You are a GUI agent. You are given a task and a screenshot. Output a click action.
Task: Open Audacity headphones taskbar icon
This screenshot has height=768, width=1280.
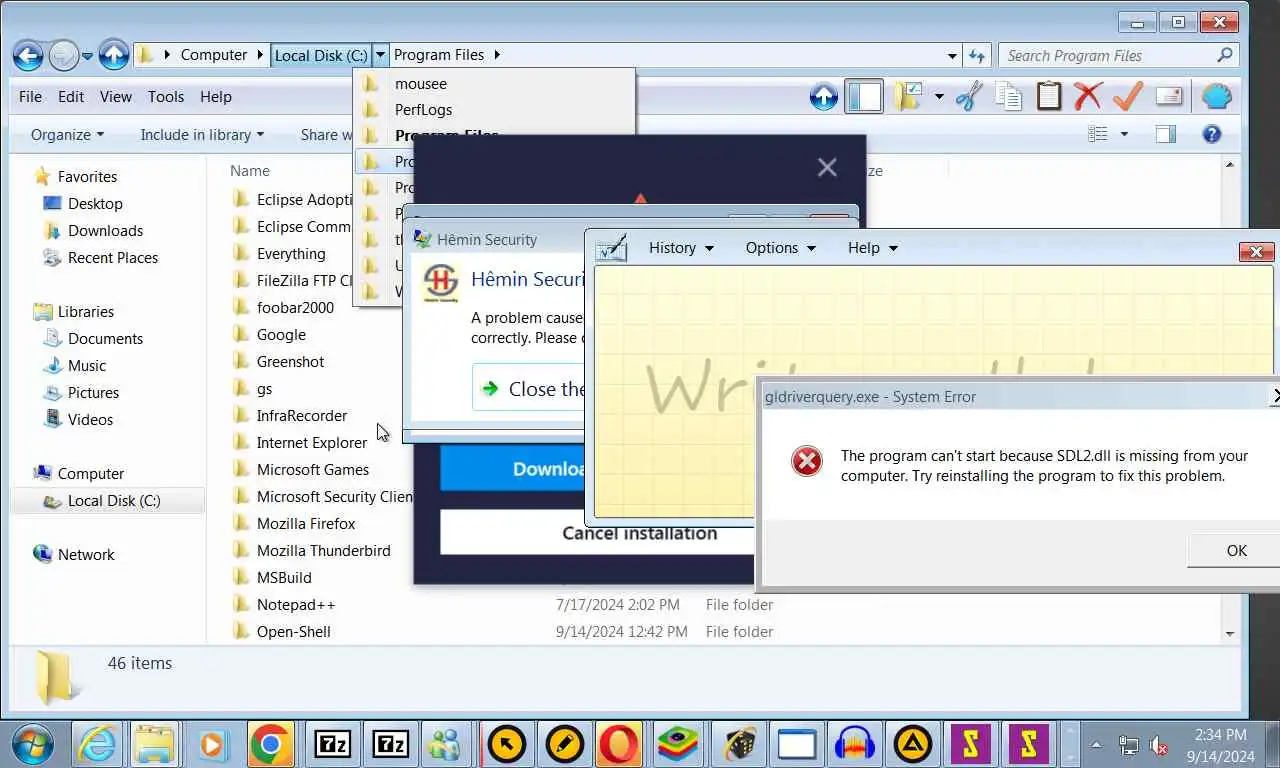pyautogui.click(x=854, y=744)
